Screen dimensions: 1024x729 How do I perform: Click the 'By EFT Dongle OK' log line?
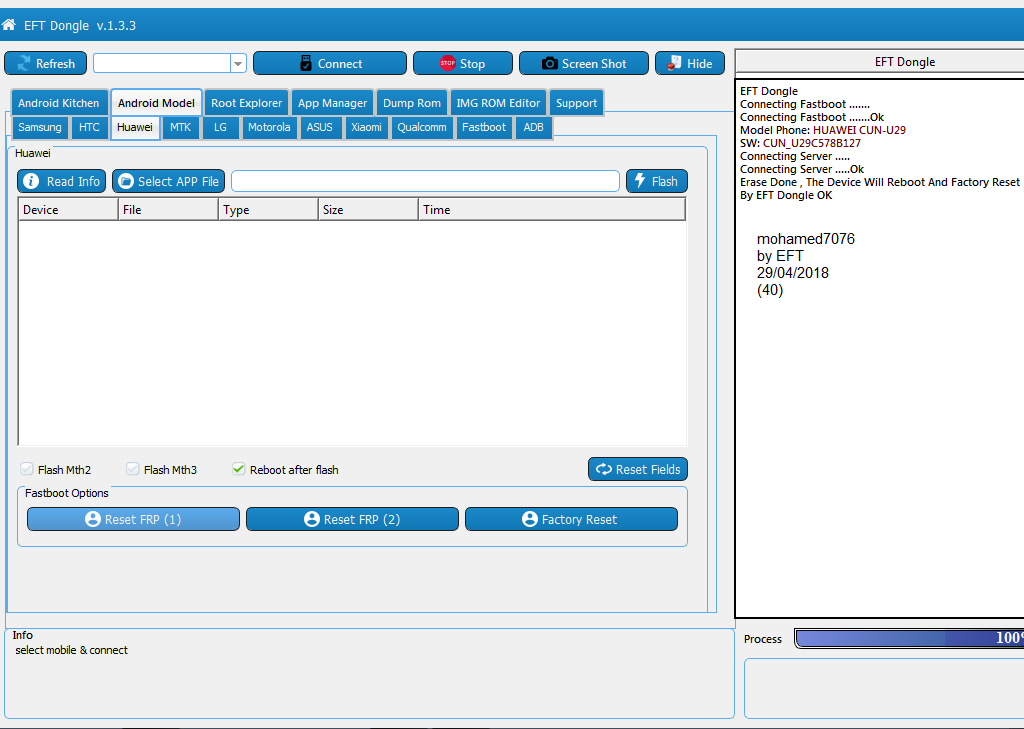click(x=786, y=195)
